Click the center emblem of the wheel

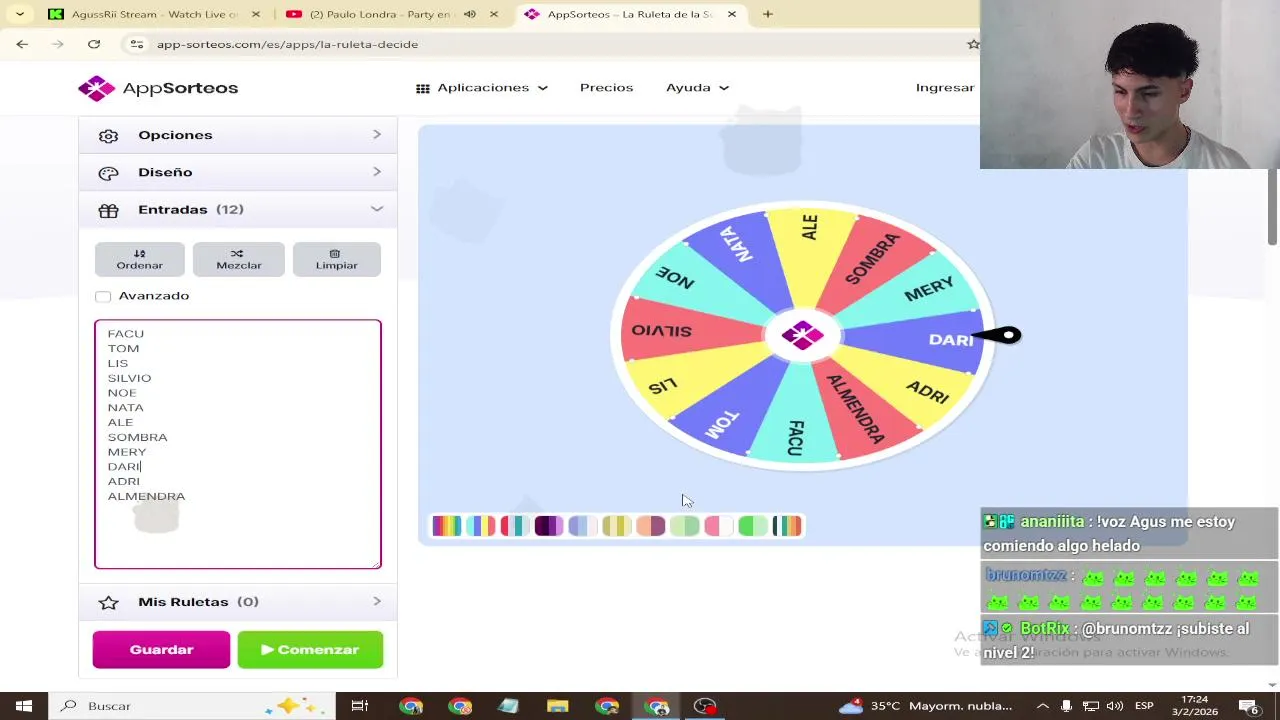802,336
